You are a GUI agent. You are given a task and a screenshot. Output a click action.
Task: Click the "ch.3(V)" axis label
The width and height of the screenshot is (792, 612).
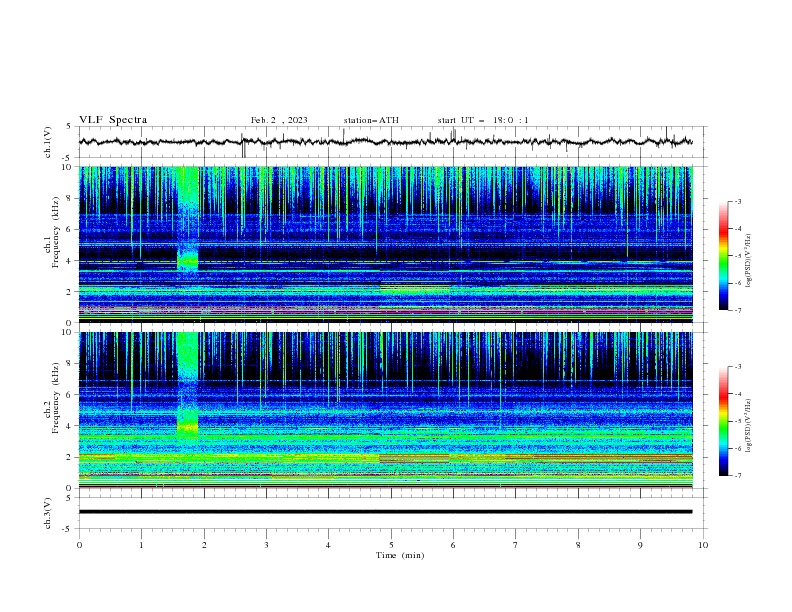pos(48,513)
